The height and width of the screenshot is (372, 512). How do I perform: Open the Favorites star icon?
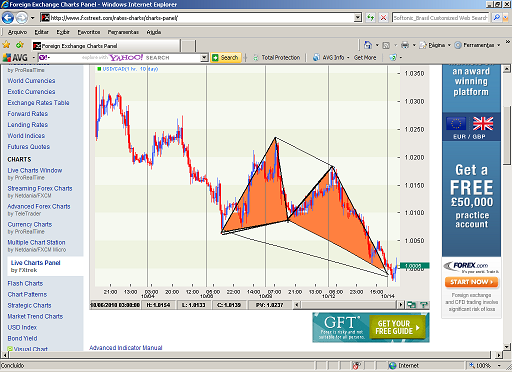(x=6, y=45)
